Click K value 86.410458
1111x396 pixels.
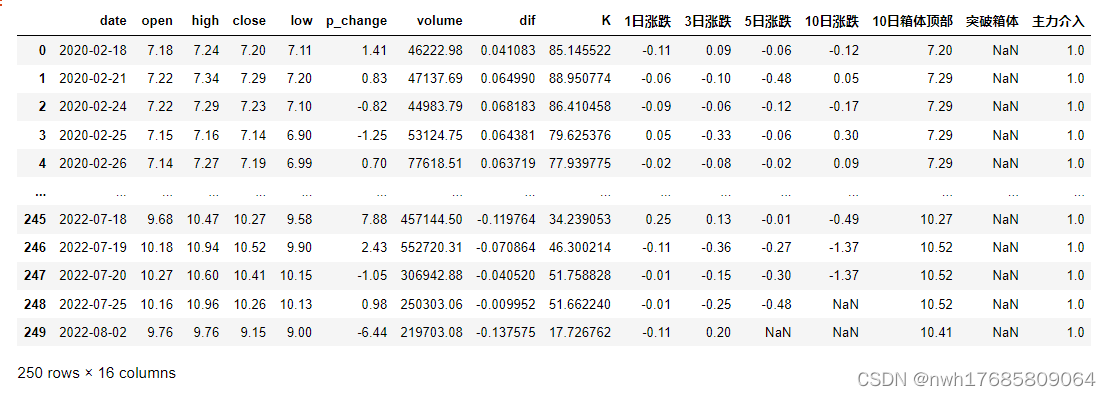pyautogui.click(x=580, y=106)
